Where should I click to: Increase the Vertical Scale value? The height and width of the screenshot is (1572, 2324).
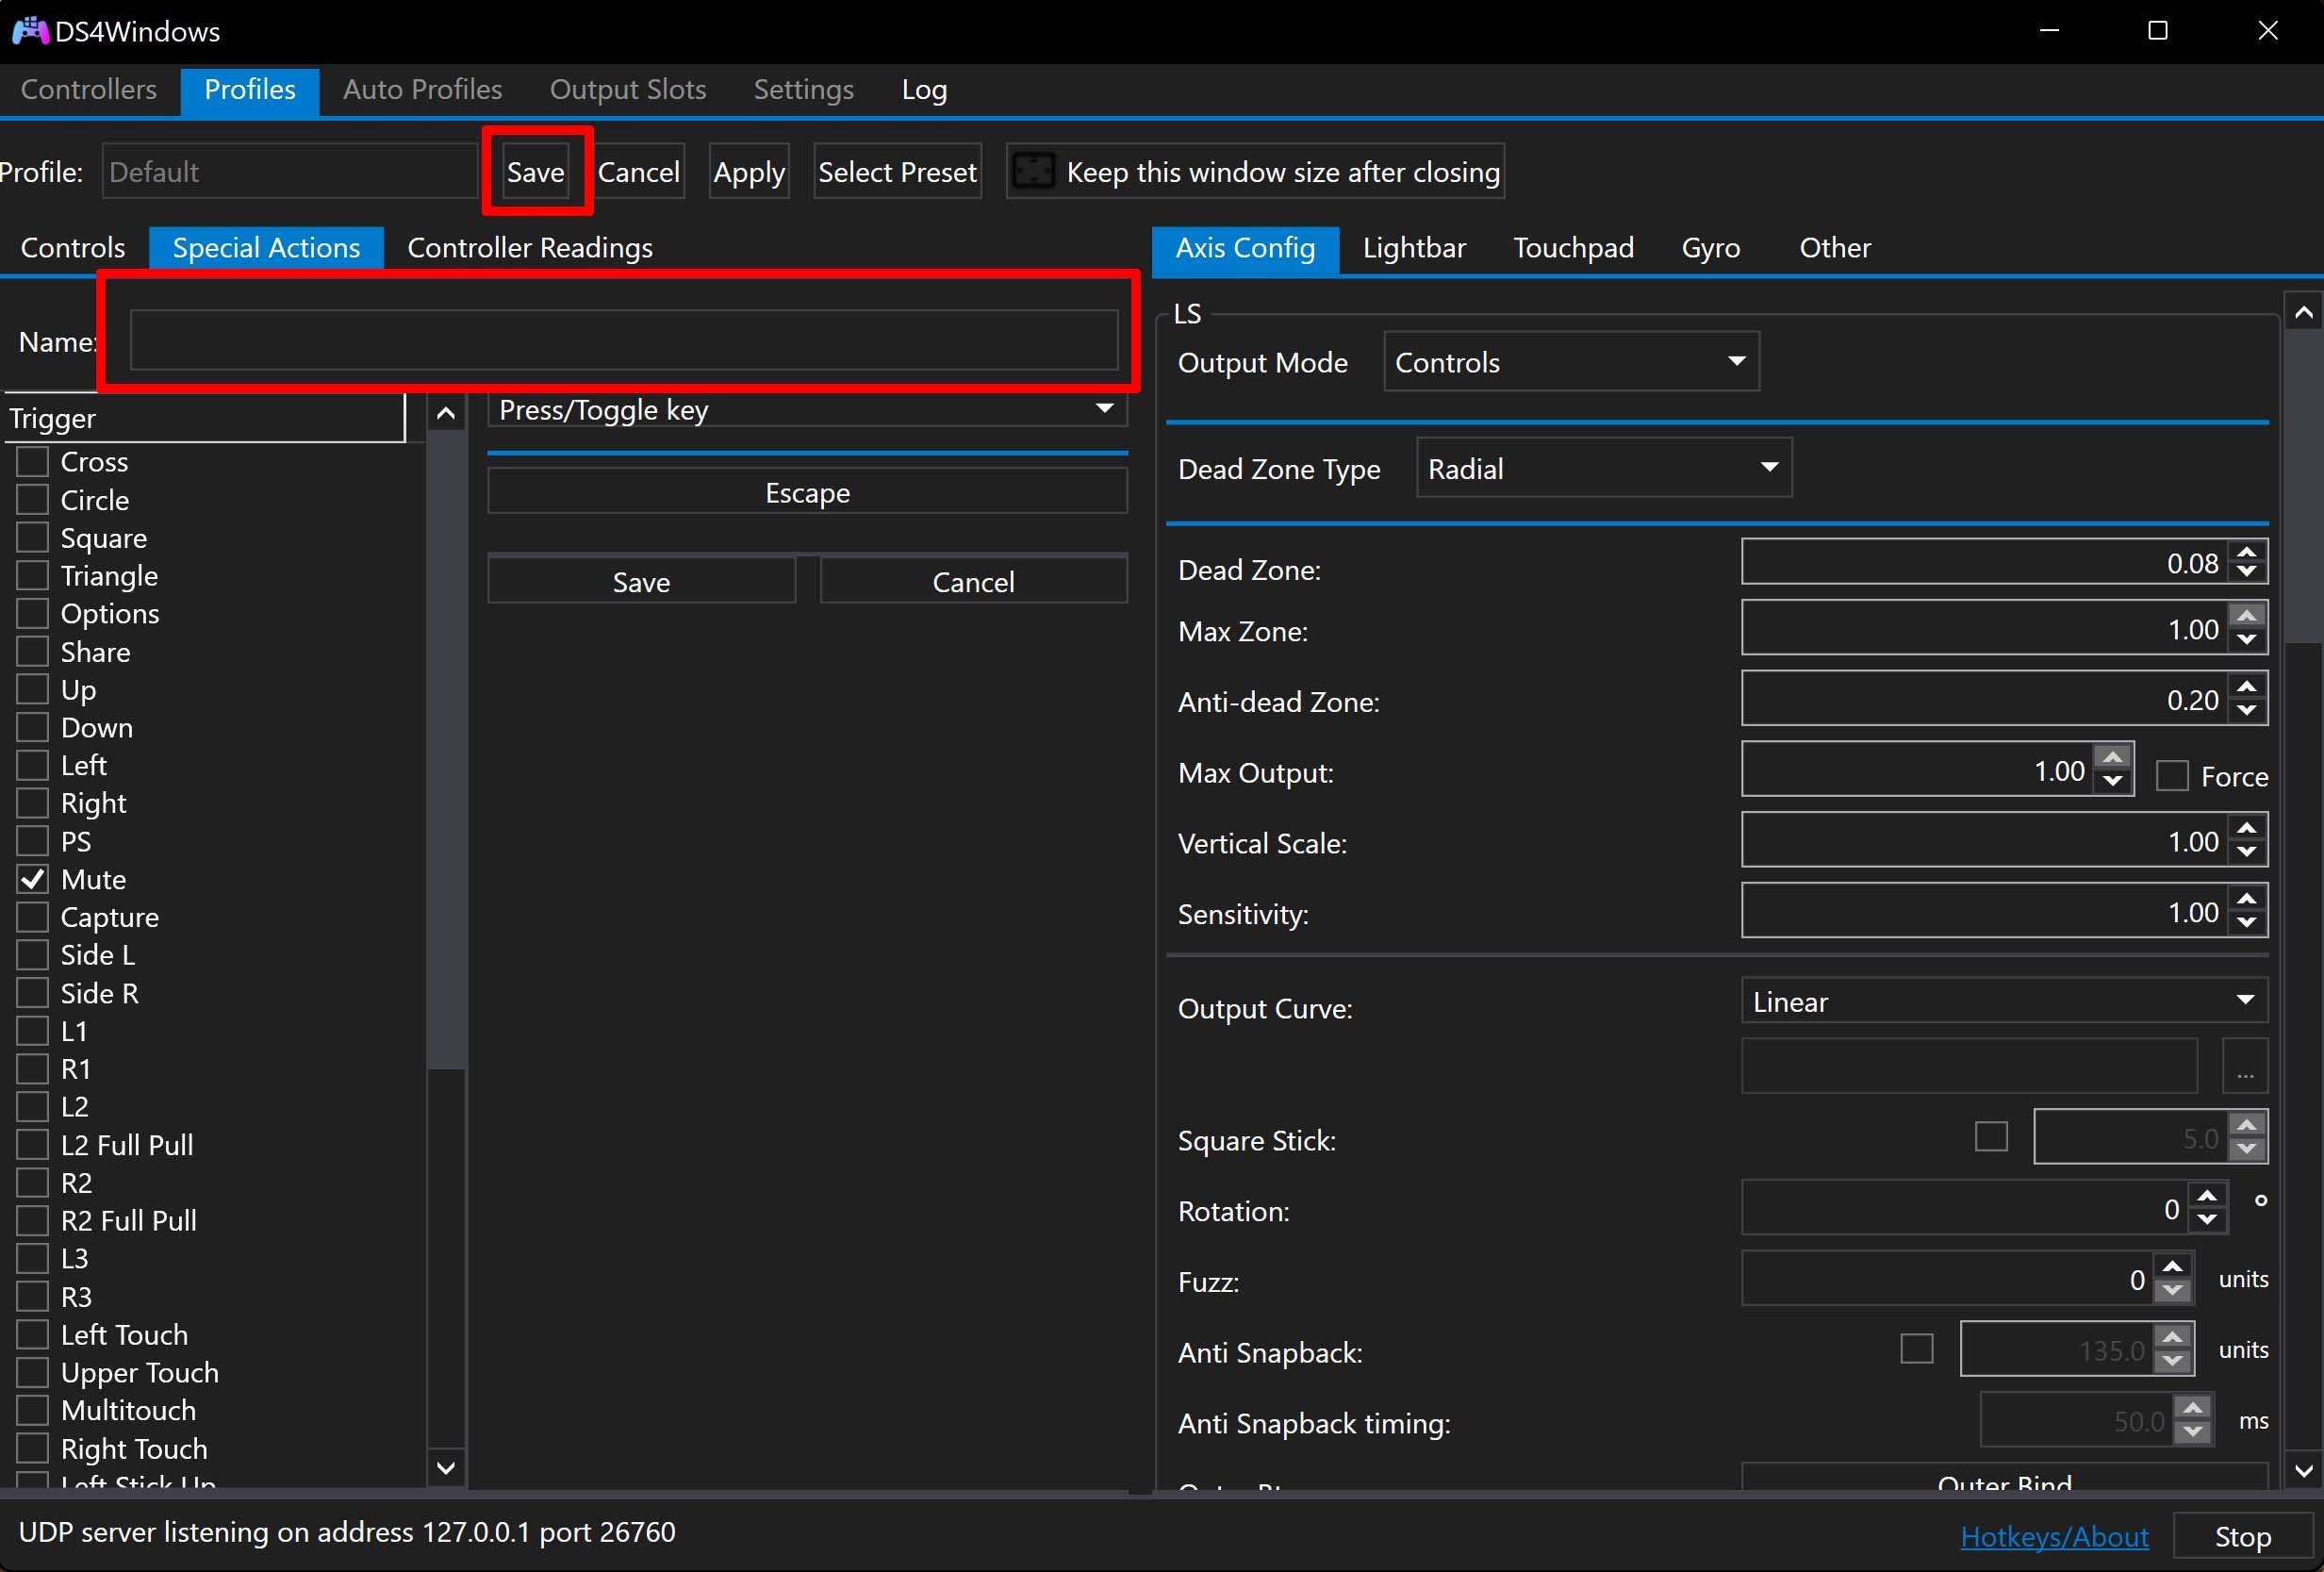(2247, 829)
